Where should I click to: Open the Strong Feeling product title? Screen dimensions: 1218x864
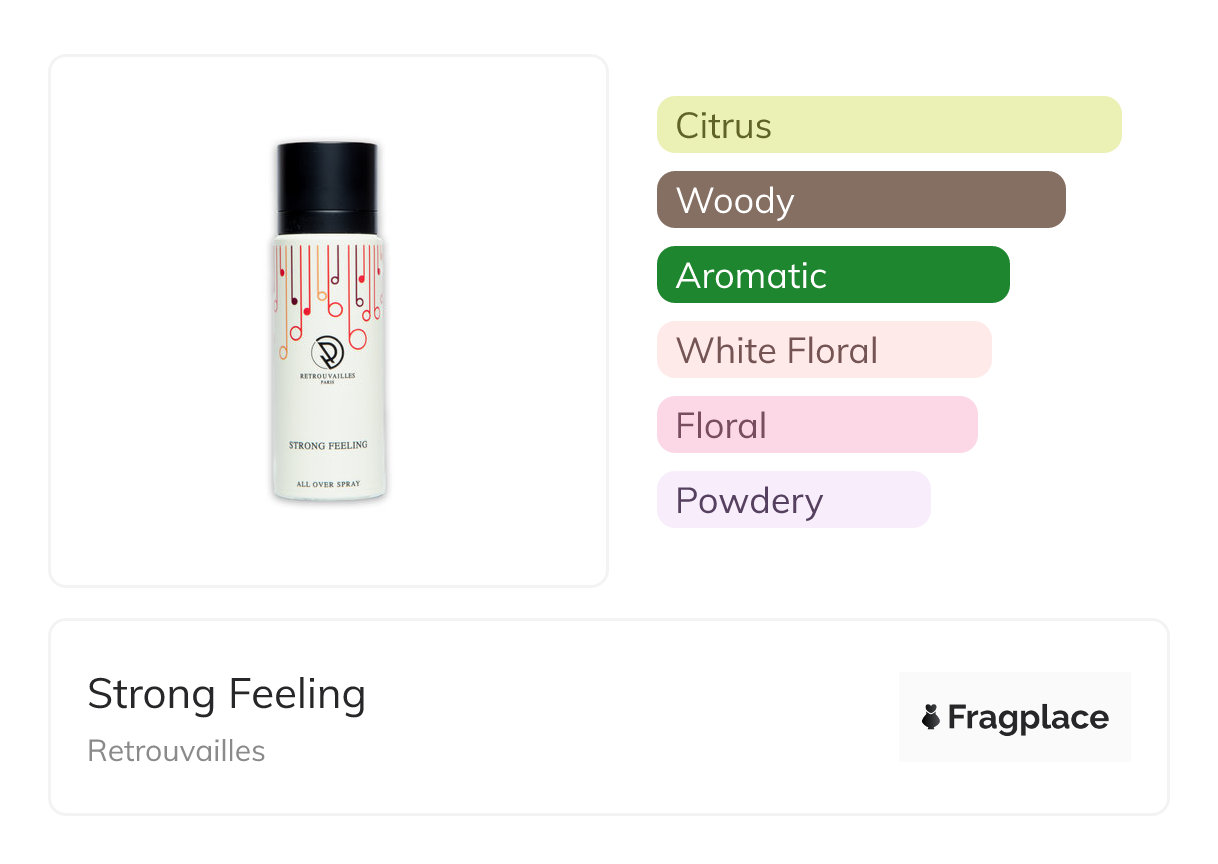coord(226,694)
